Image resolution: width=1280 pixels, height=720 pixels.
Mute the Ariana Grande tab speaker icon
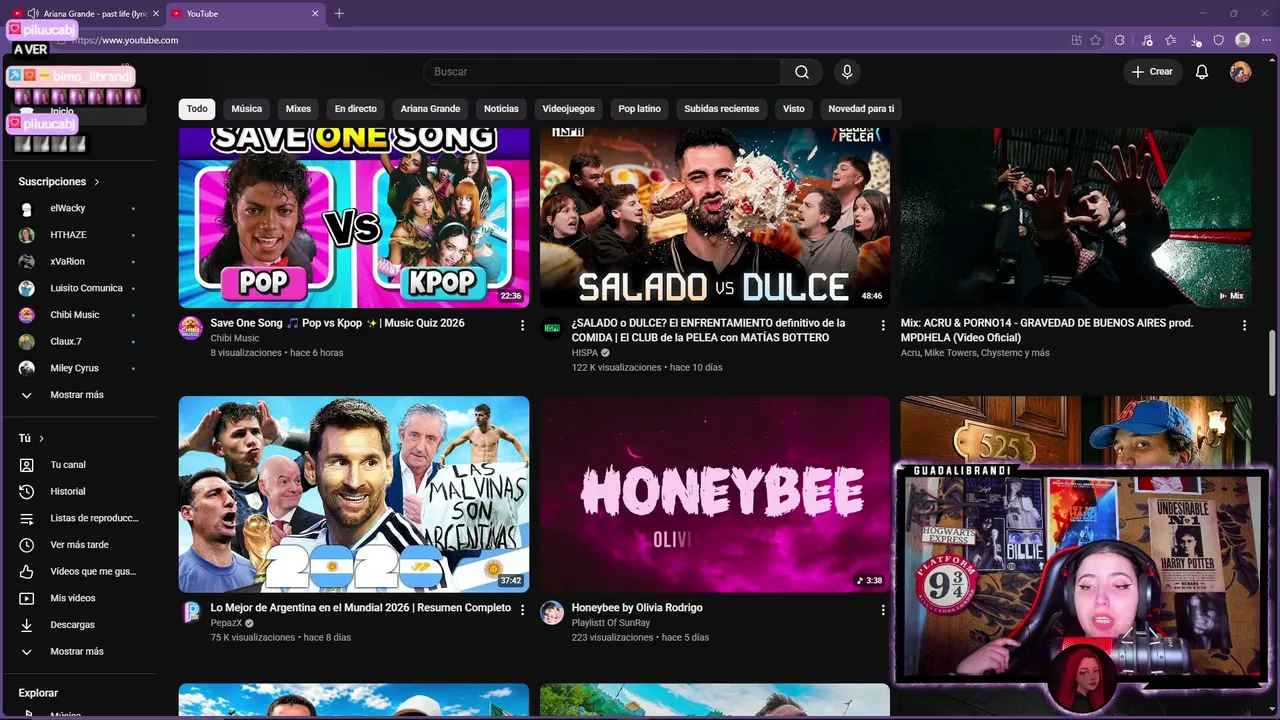[34, 14]
